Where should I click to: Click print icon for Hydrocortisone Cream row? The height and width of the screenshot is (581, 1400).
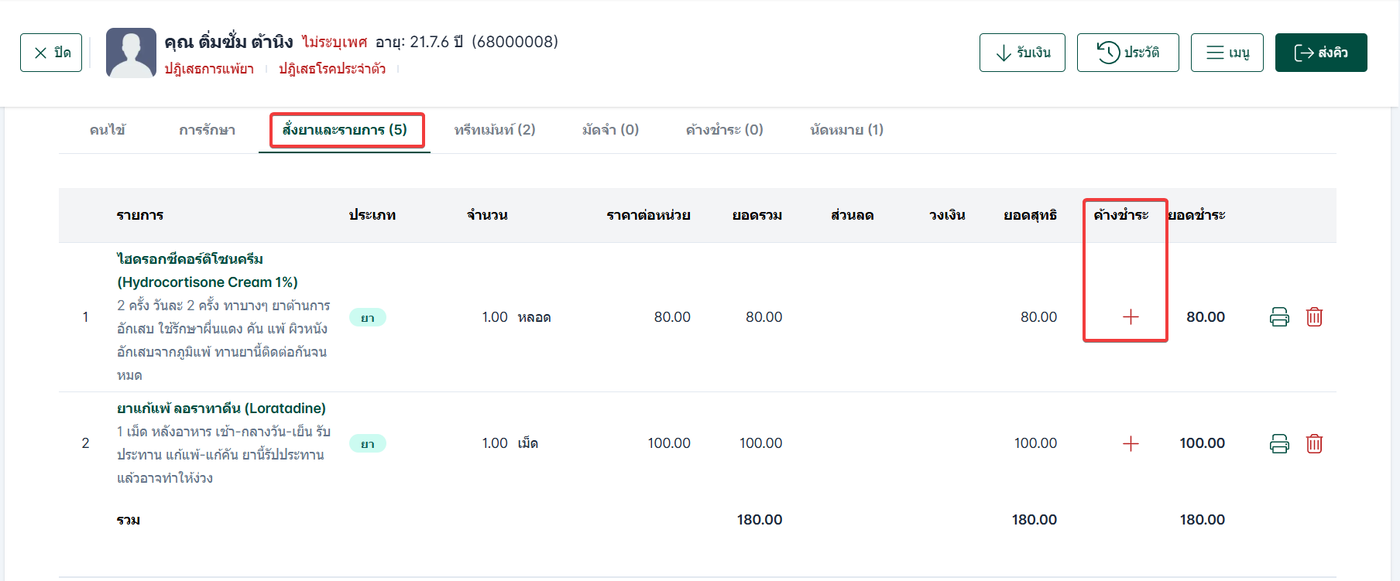[x=1279, y=317]
